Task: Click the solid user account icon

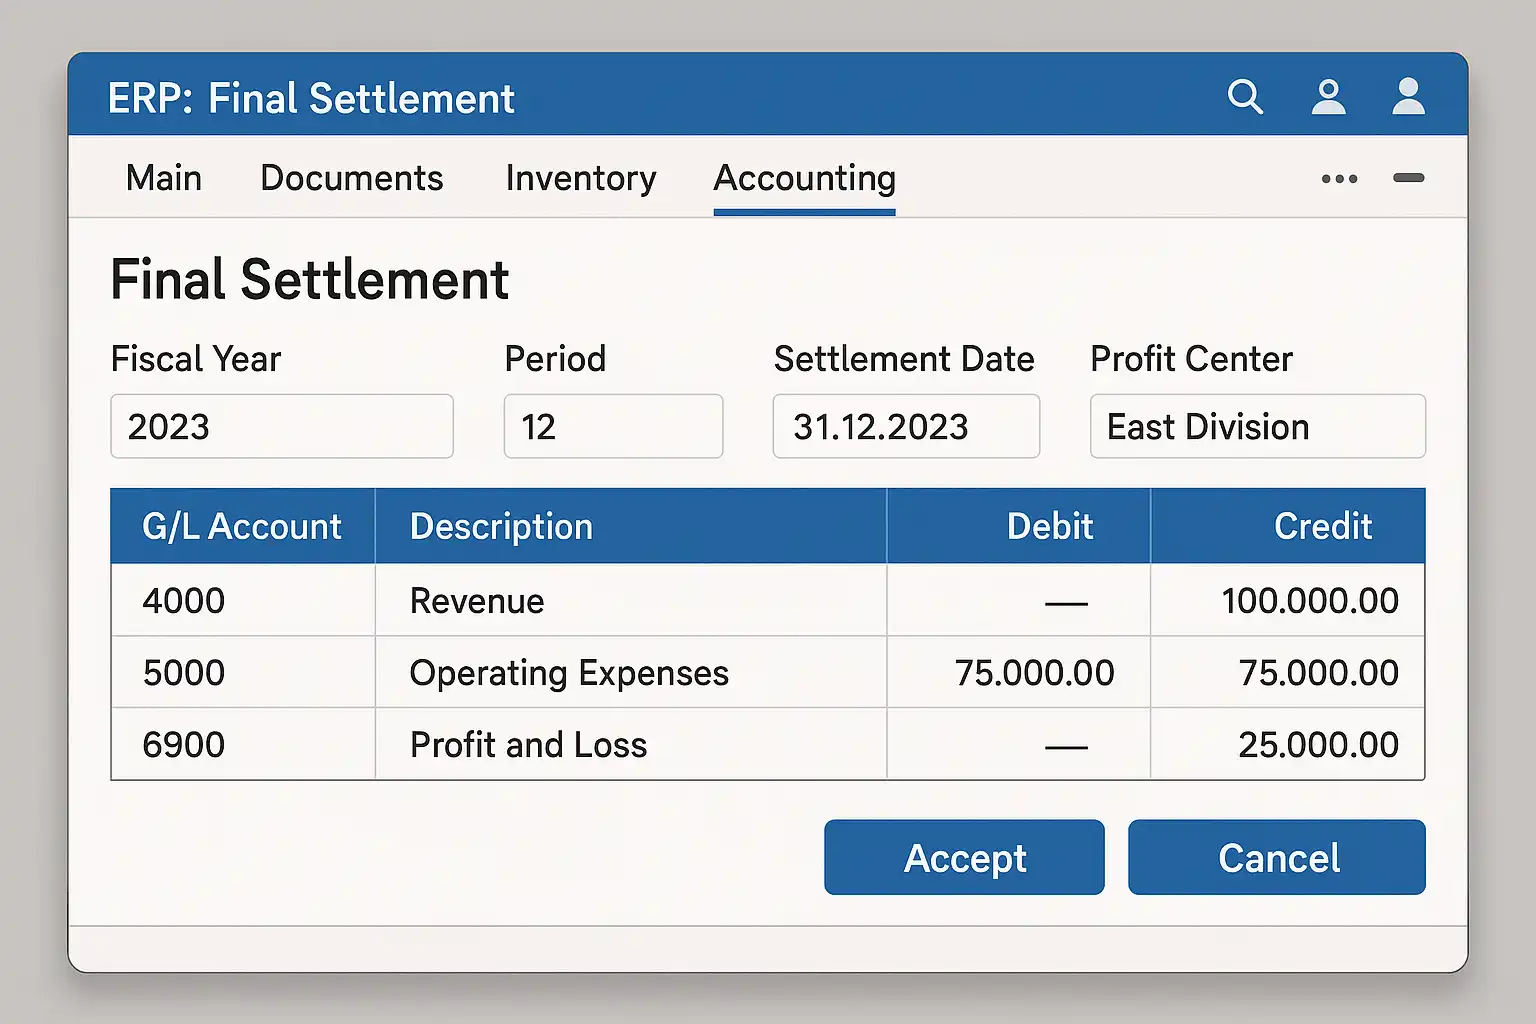Action: pos(1408,97)
